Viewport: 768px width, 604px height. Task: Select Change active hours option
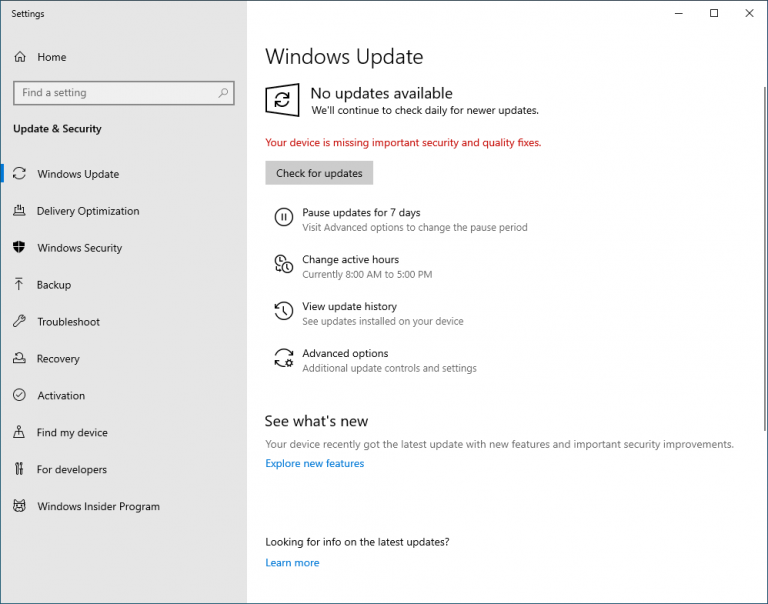pos(350,260)
